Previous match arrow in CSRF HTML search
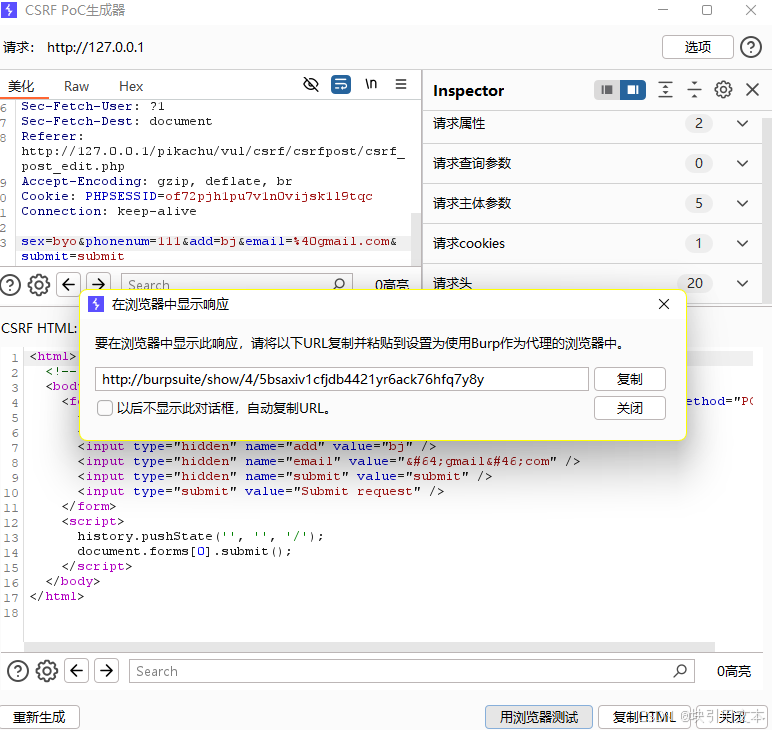This screenshot has height=730, width=772. pos(76,670)
